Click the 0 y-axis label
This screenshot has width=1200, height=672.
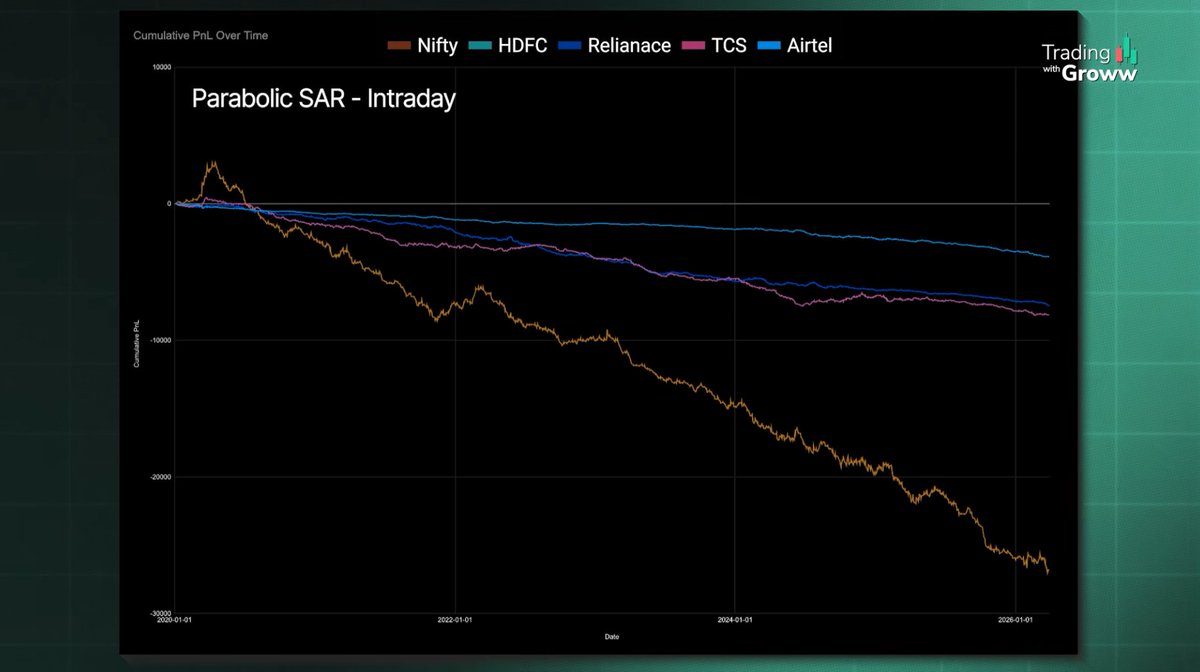click(x=168, y=203)
